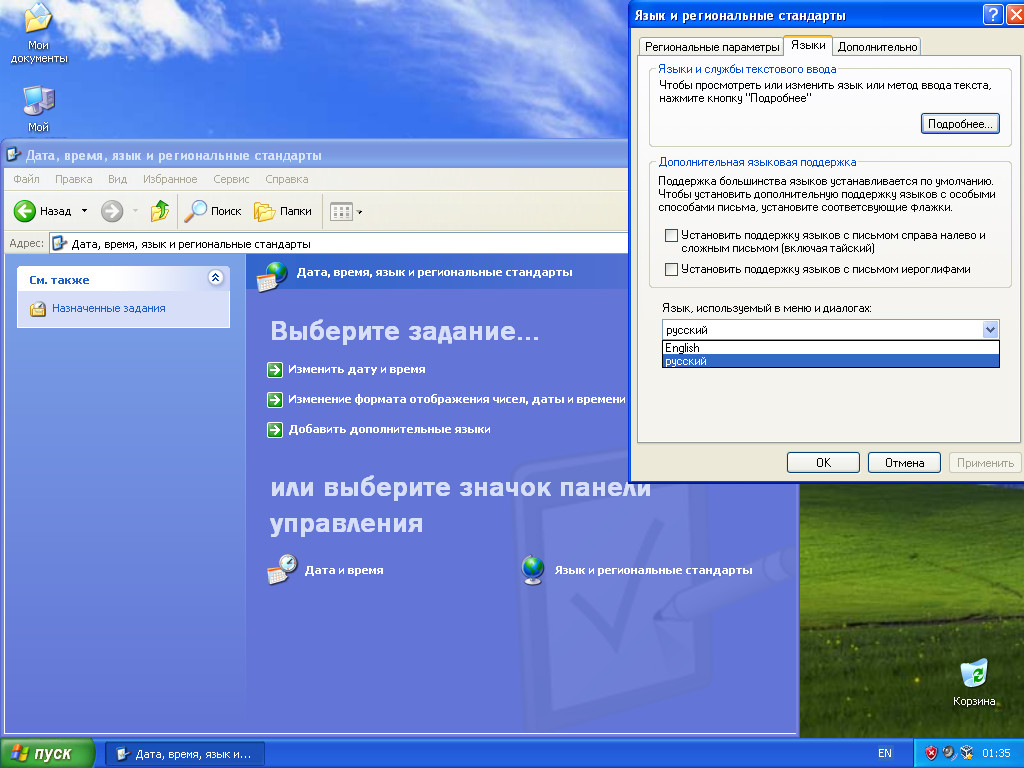The image size is (1024, 768).
Task: Open the Views icon dropdown in toolbar
Action: (345, 212)
